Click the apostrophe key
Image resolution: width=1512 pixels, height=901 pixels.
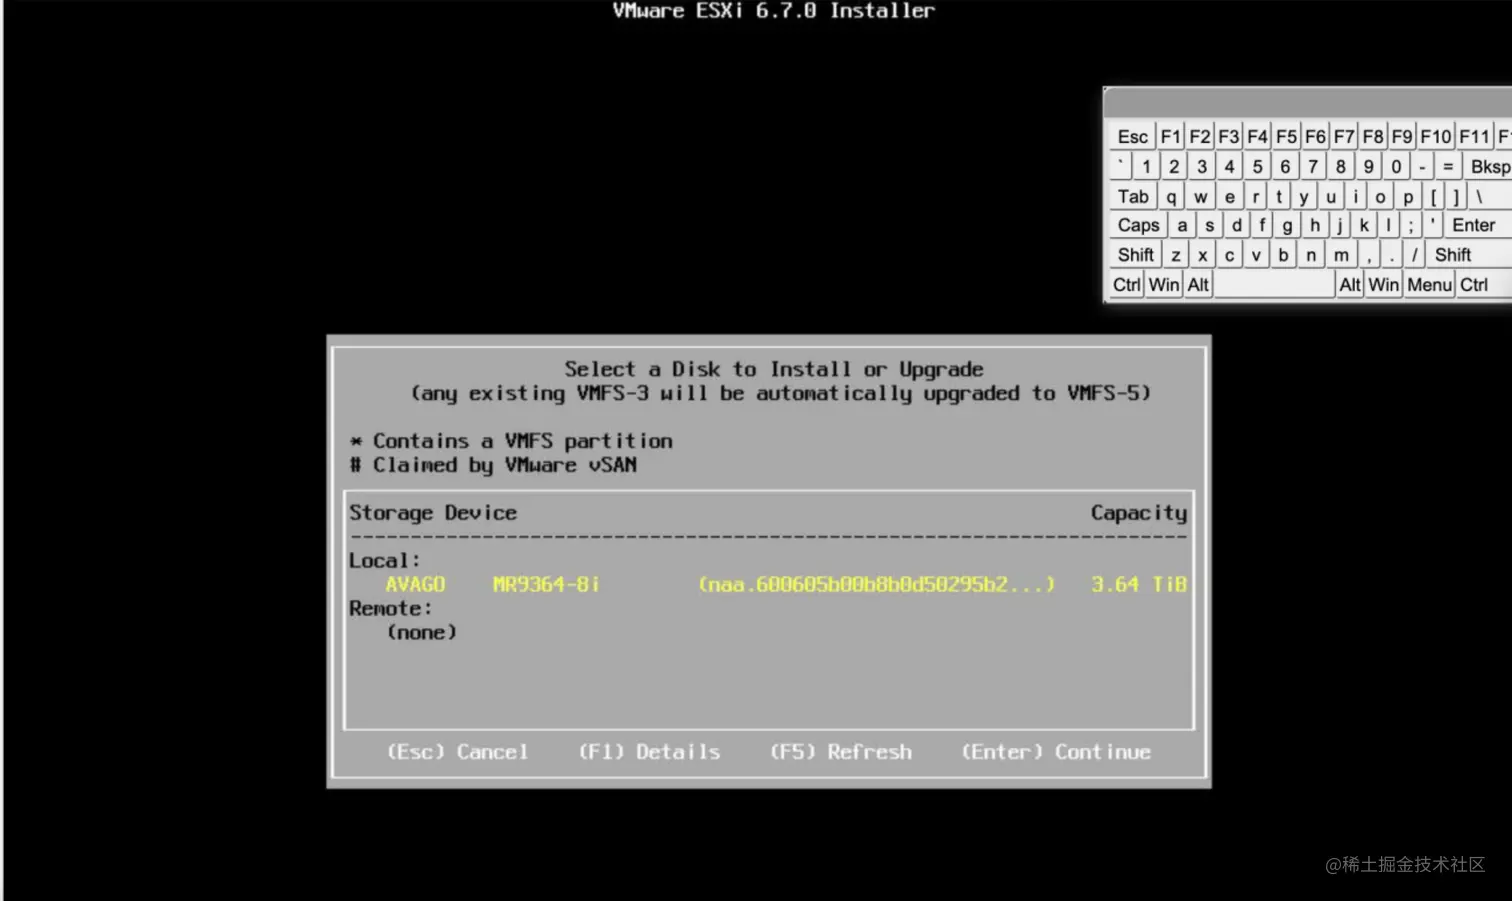1432,225
